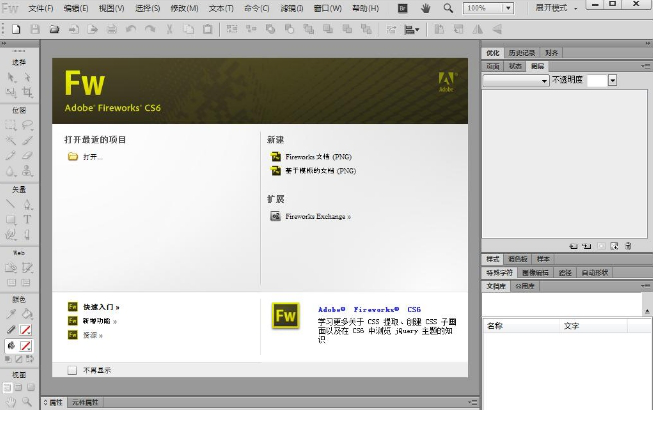Open the 文件(F) menu
Image resolution: width=653 pixels, height=426 pixels.
pos(40,8)
